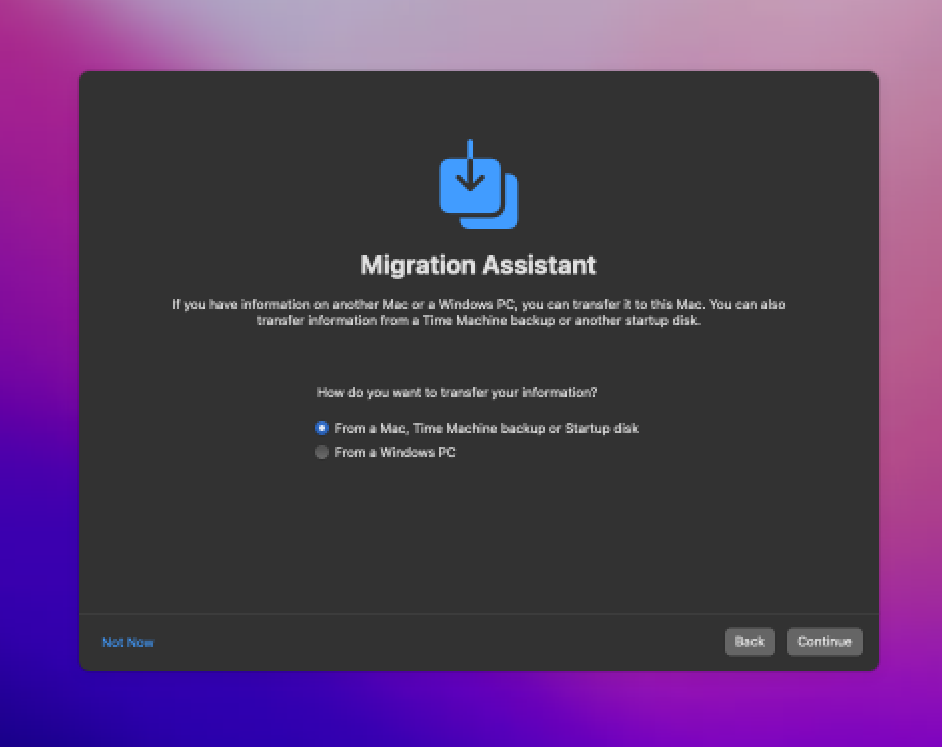Click the Migration Assistant download icon
The height and width of the screenshot is (747, 942).
[478, 184]
